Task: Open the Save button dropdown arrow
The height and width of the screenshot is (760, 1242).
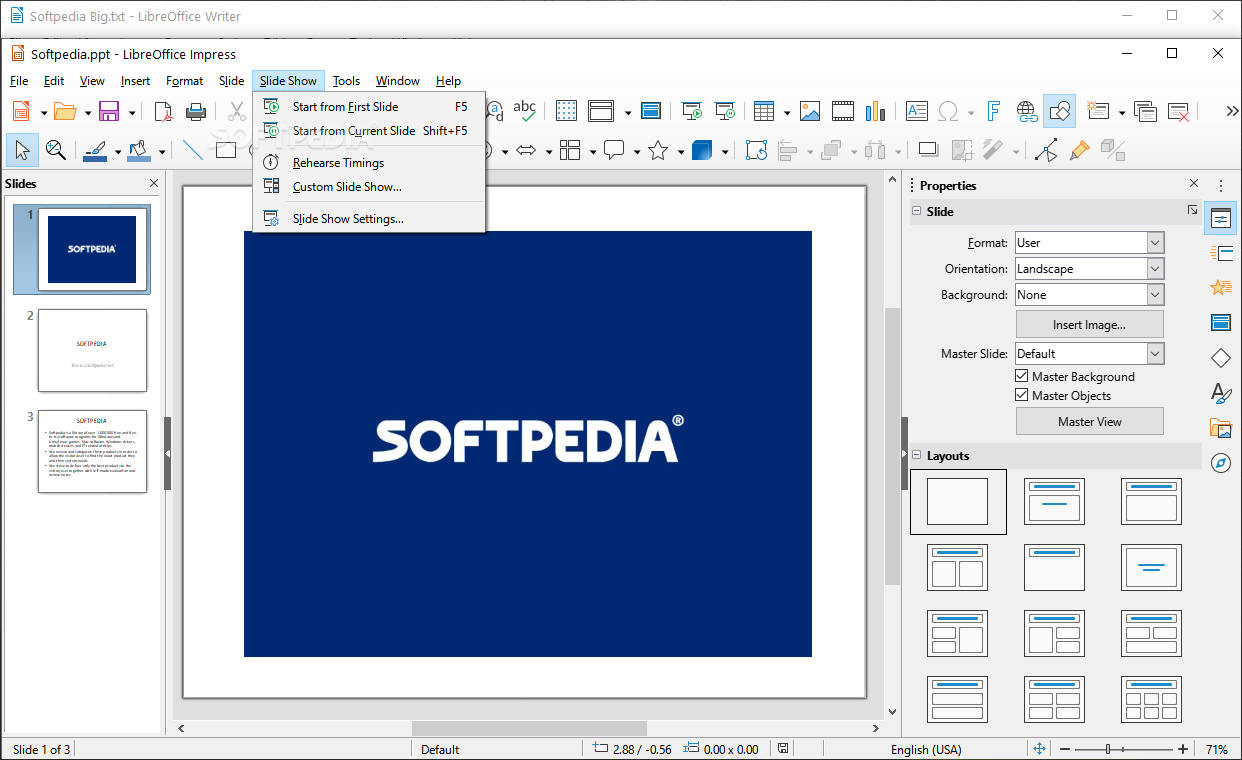Action: tap(131, 112)
